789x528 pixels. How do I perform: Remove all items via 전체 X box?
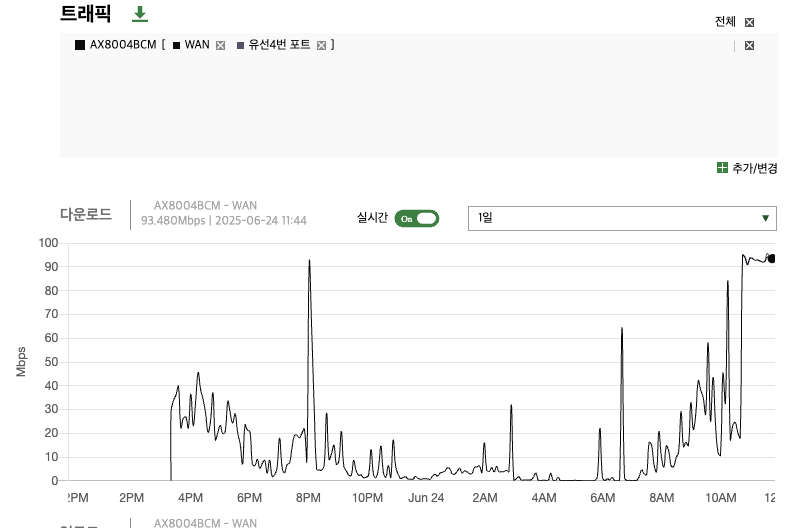click(x=749, y=22)
